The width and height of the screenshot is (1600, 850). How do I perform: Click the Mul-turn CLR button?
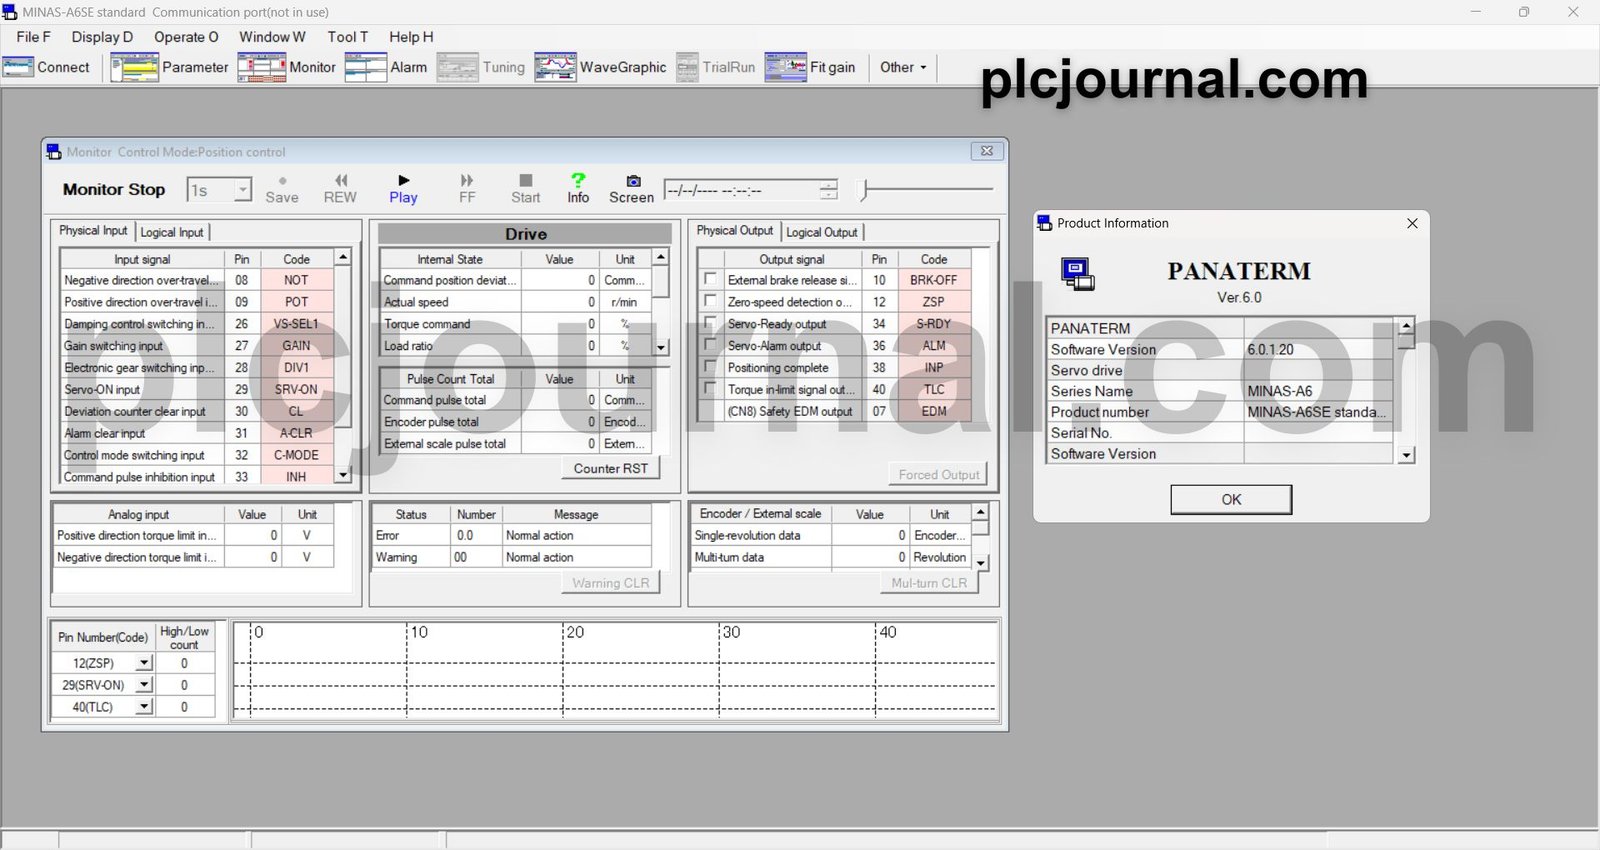coord(929,583)
